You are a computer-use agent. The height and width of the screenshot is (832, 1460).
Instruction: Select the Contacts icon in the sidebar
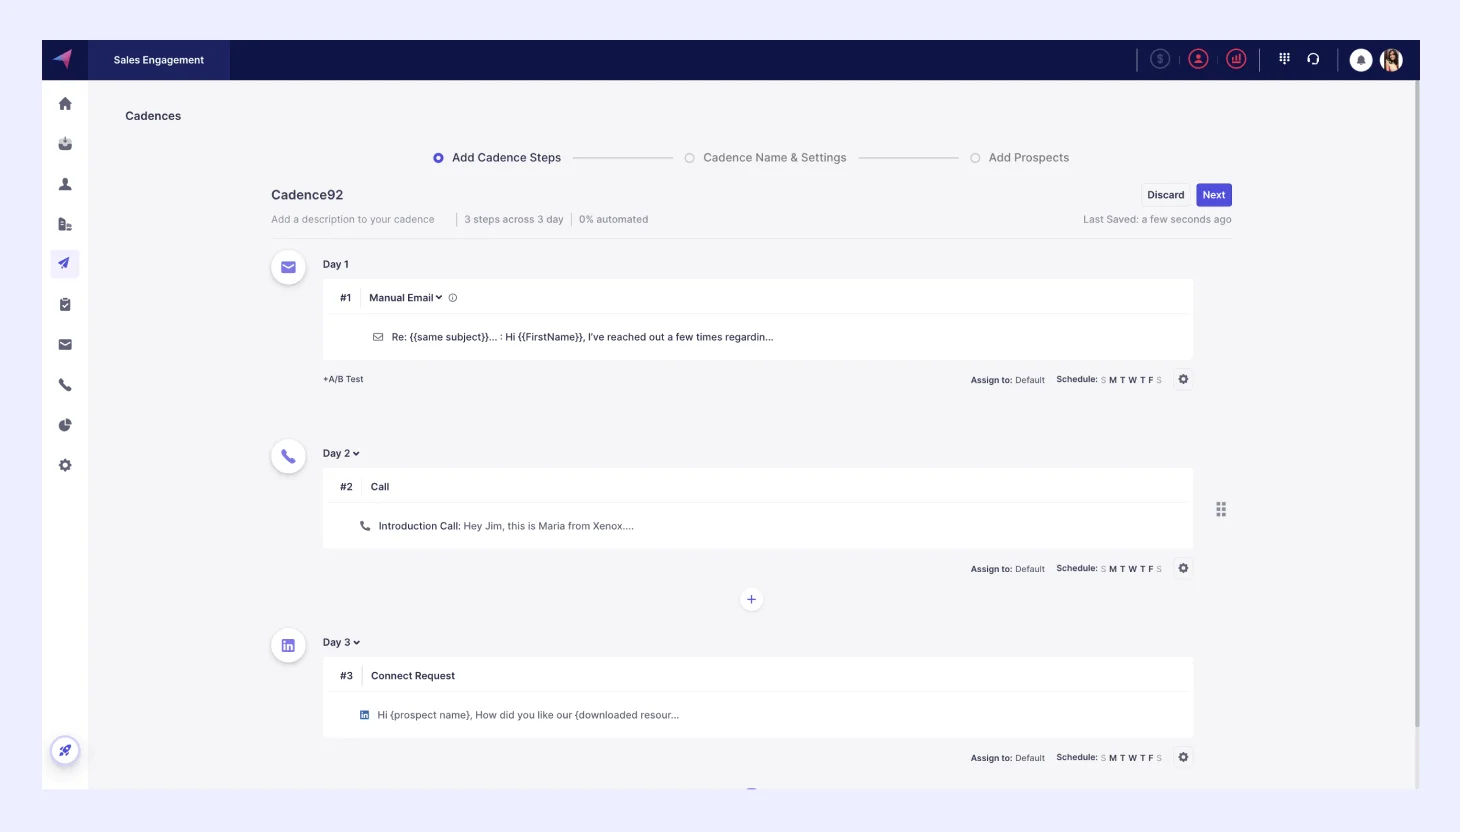click(65, 183)
